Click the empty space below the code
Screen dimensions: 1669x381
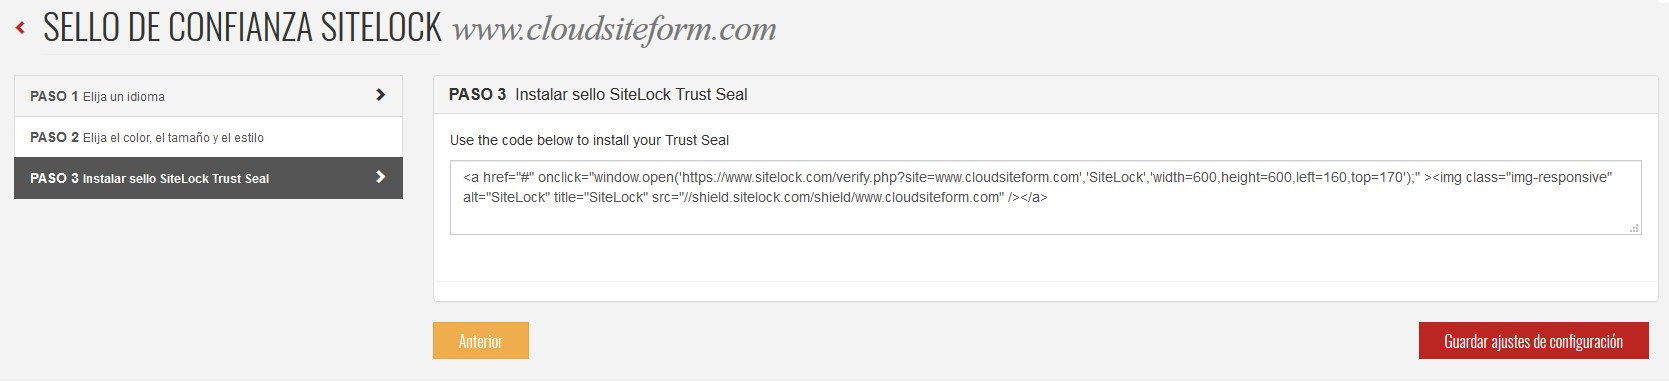coord(1045,260)
